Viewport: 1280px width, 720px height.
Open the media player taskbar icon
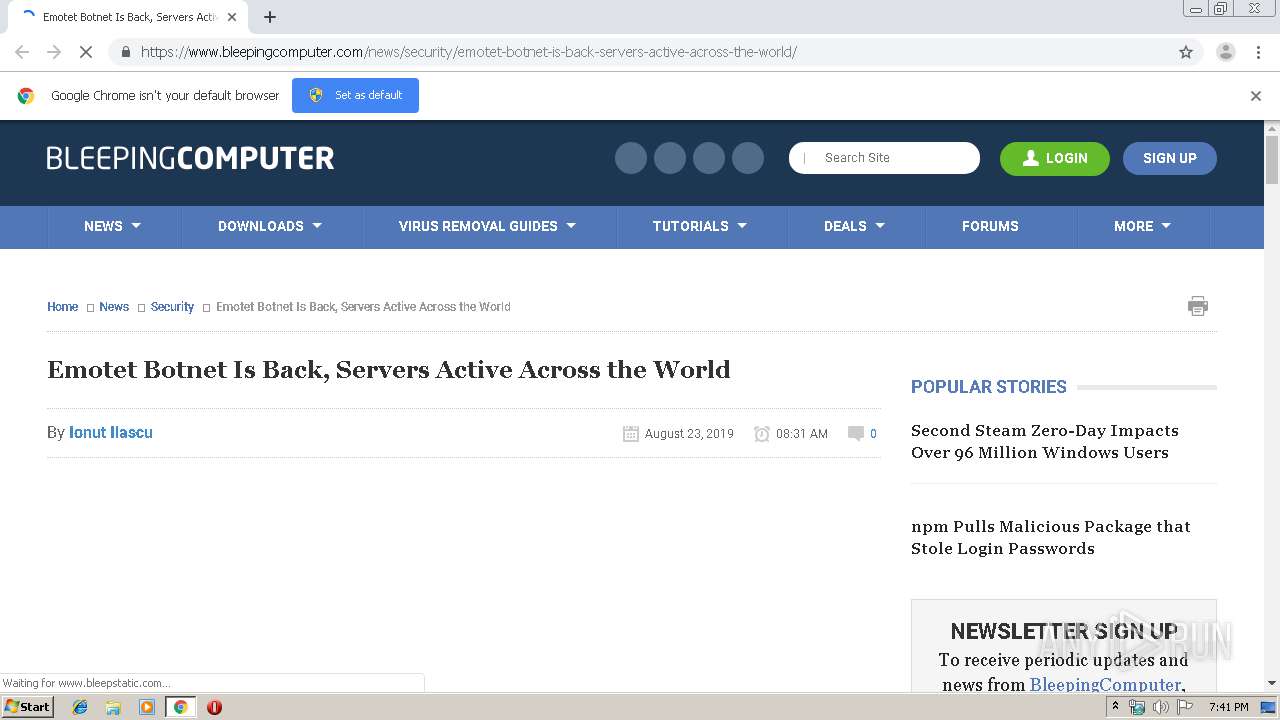[x=147, y=707]
